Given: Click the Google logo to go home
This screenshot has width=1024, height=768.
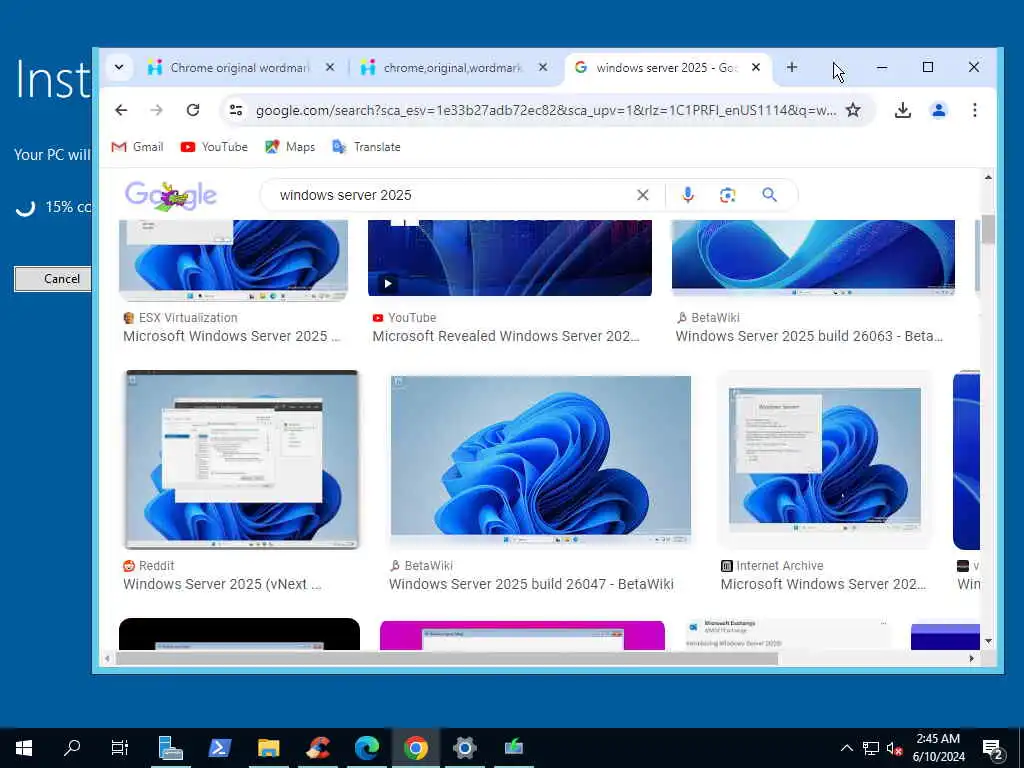Looking at the screenshot, I should pos(170,195).
